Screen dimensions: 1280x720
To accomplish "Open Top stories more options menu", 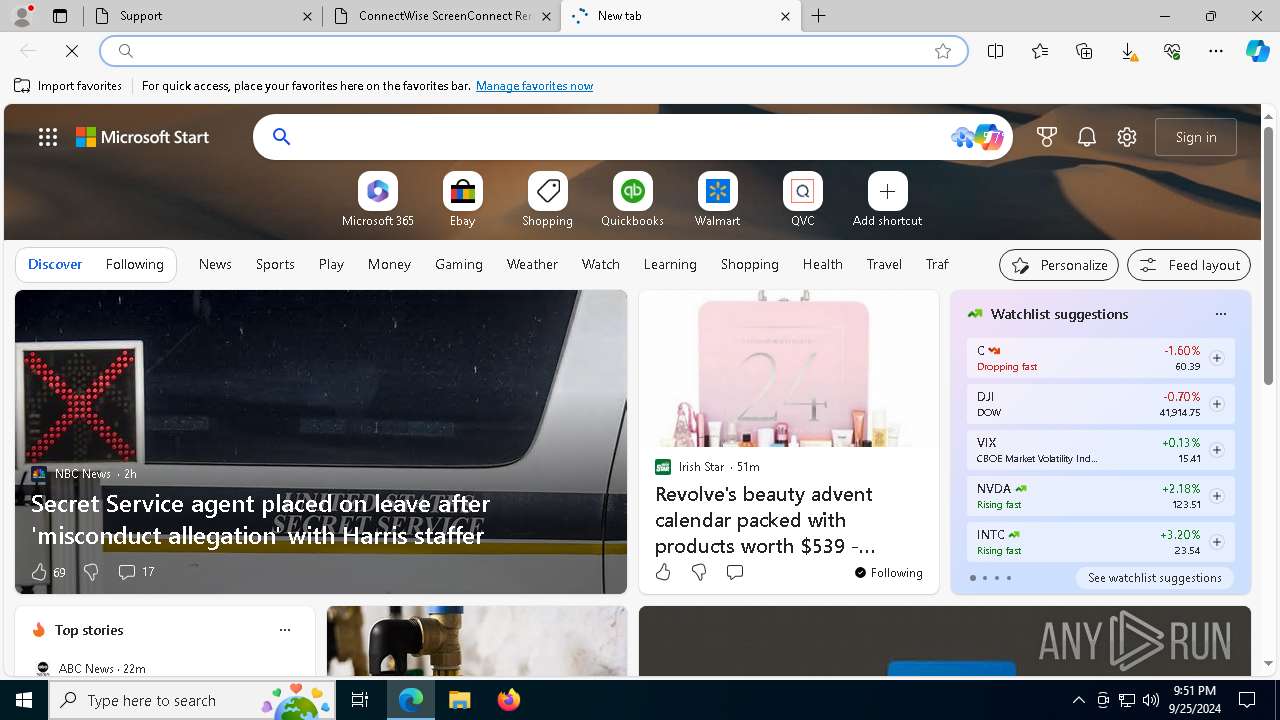I will click(x=284, y=630).
